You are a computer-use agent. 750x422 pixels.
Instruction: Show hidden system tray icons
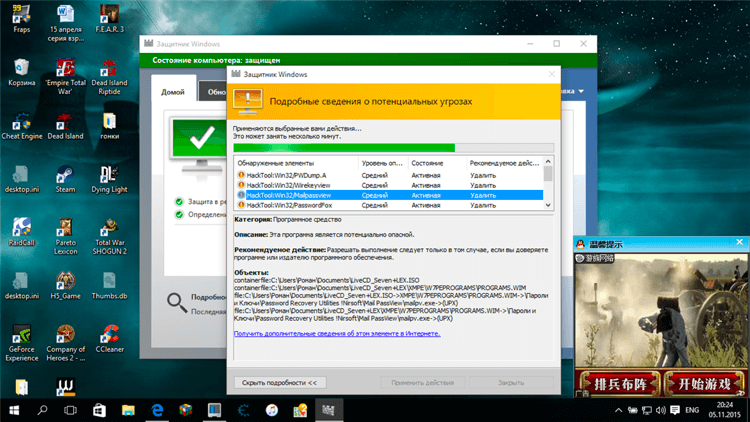click(618, 410)
